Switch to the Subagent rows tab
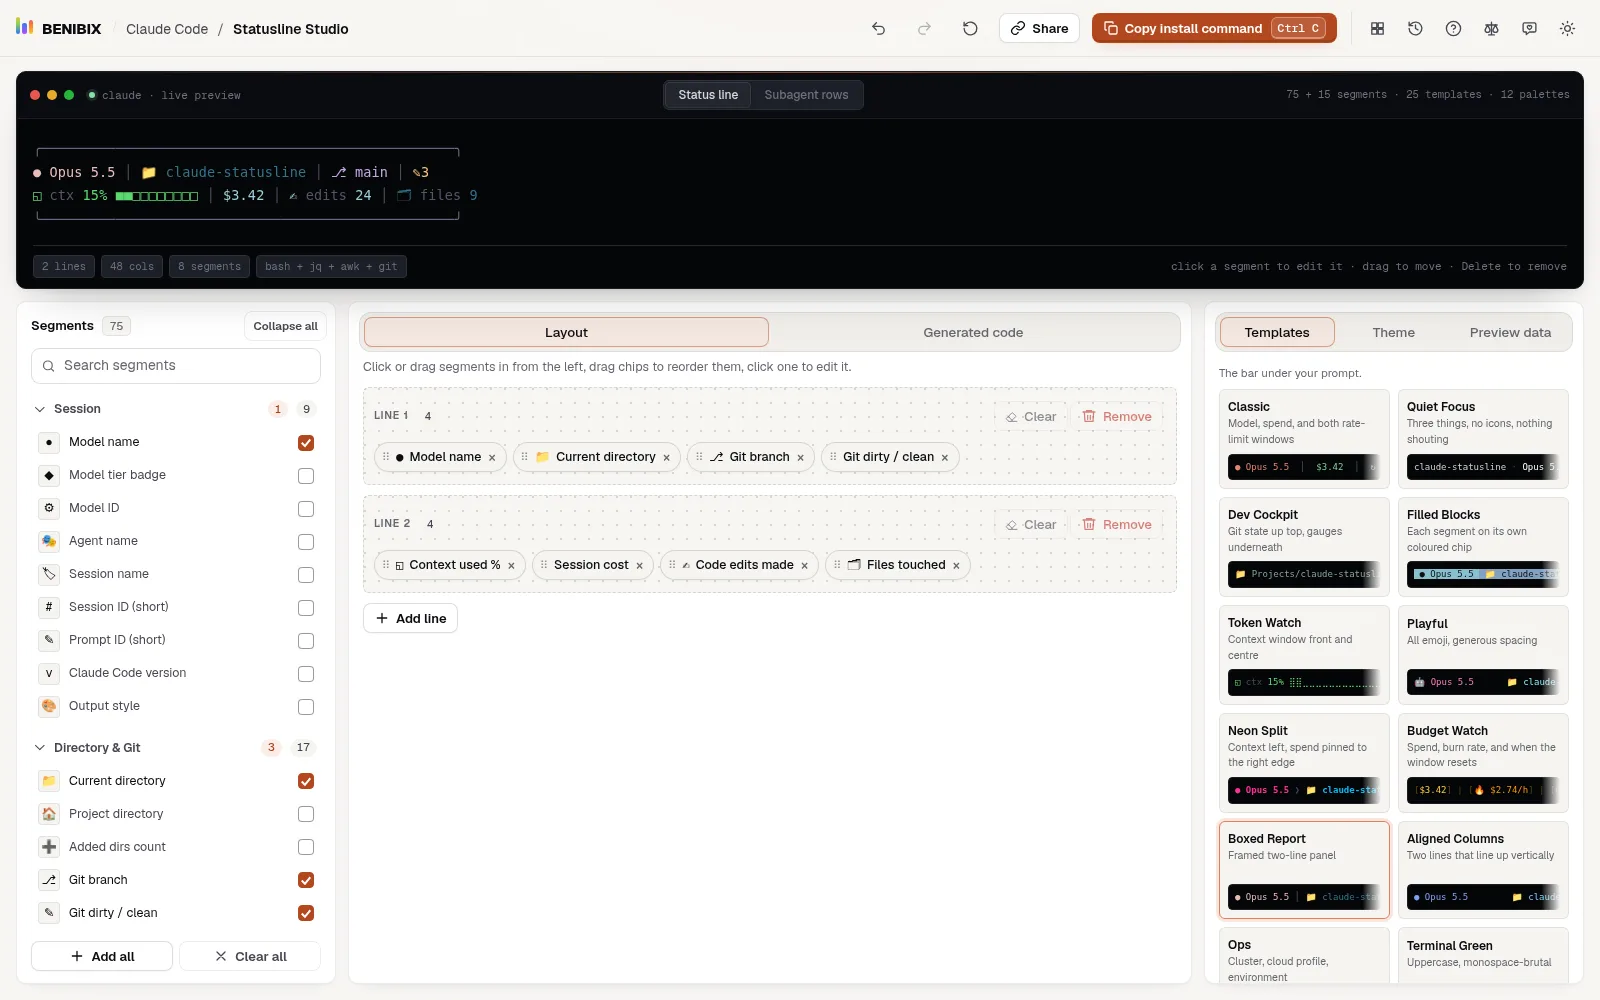Screen dimensions: 1600x1000 [806, 95]
